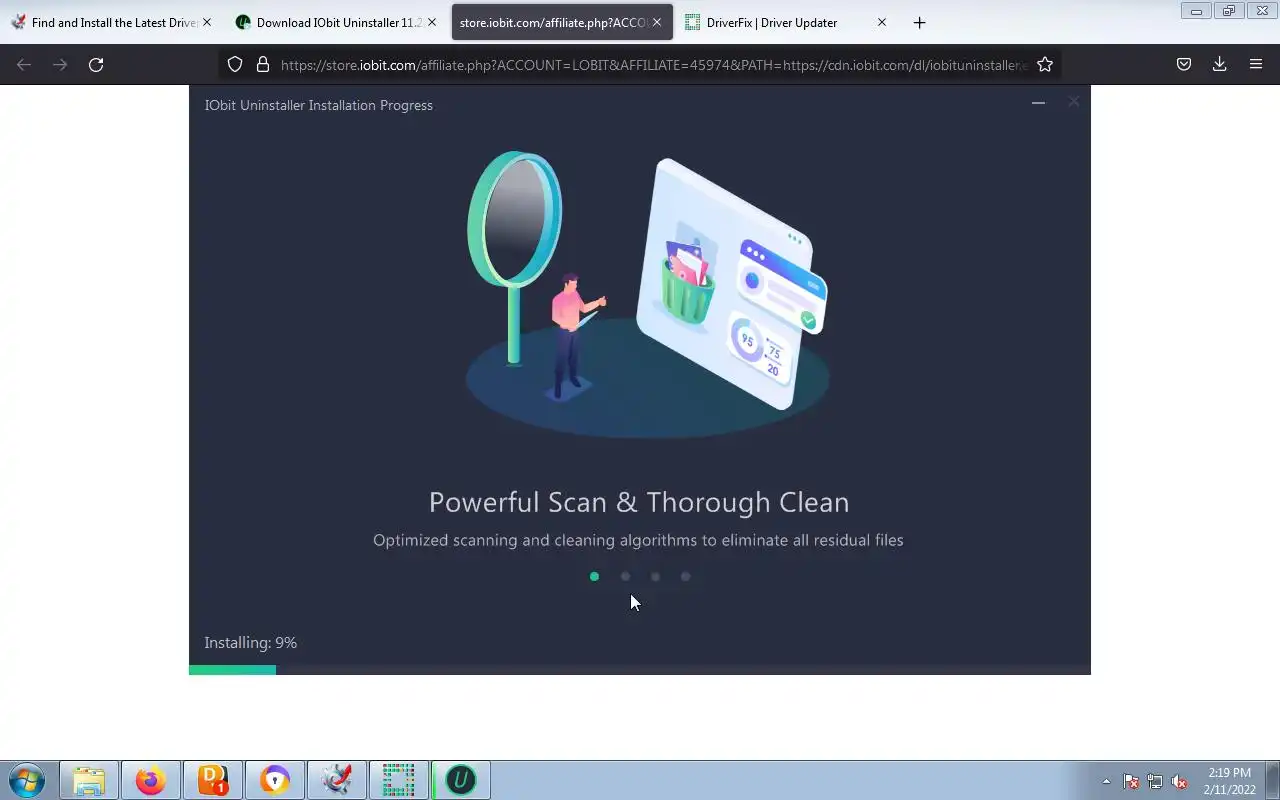Close the Download IObit Uninstaller tab
The image size is (1280, 800).
click(x=432, y=22)
